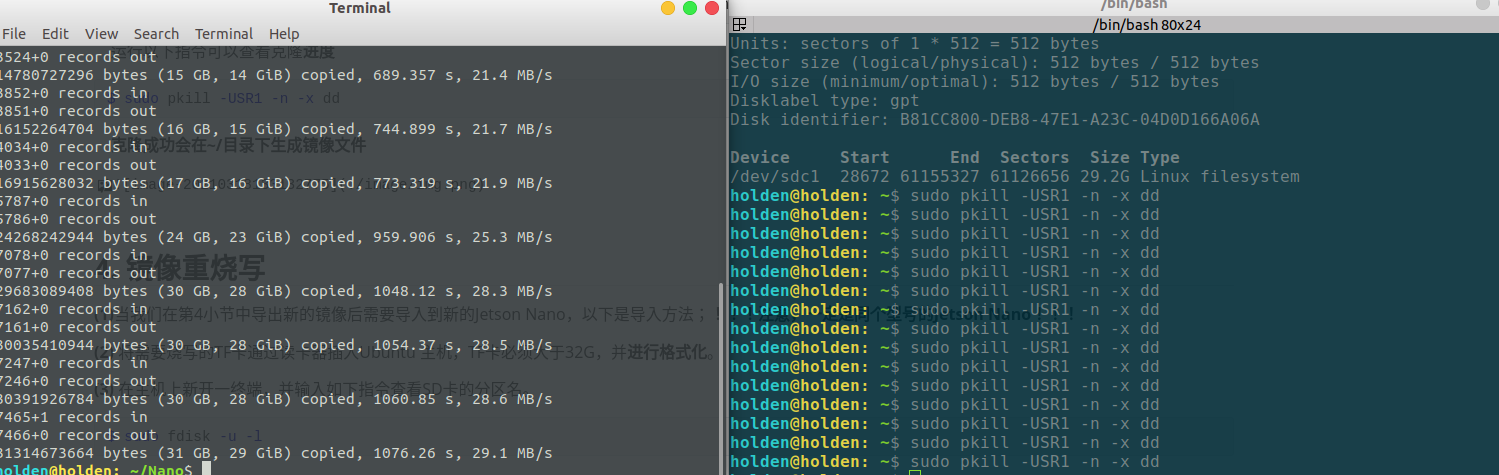Click the 24268242944 bytes copied line

(276, 237)
